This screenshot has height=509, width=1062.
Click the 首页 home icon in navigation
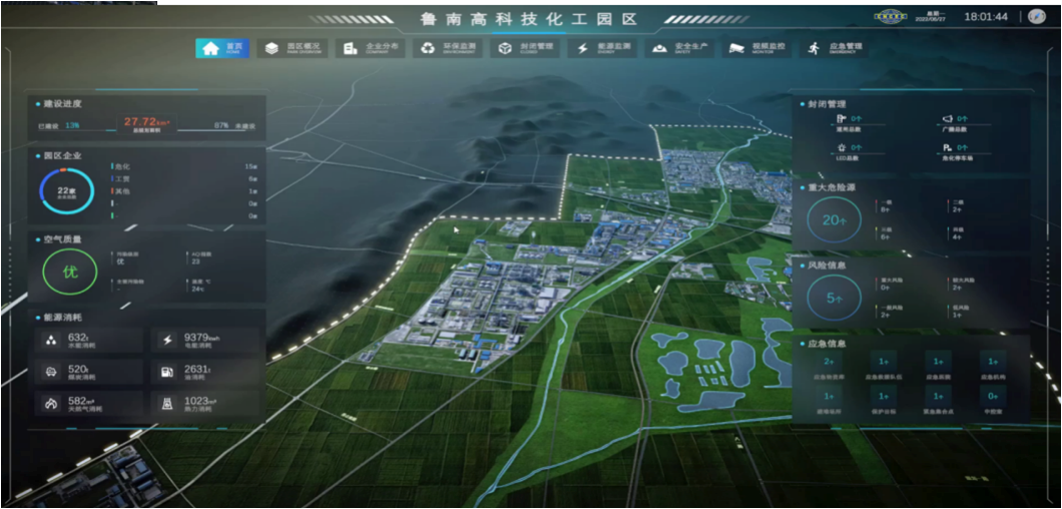[x=210, y=48]
